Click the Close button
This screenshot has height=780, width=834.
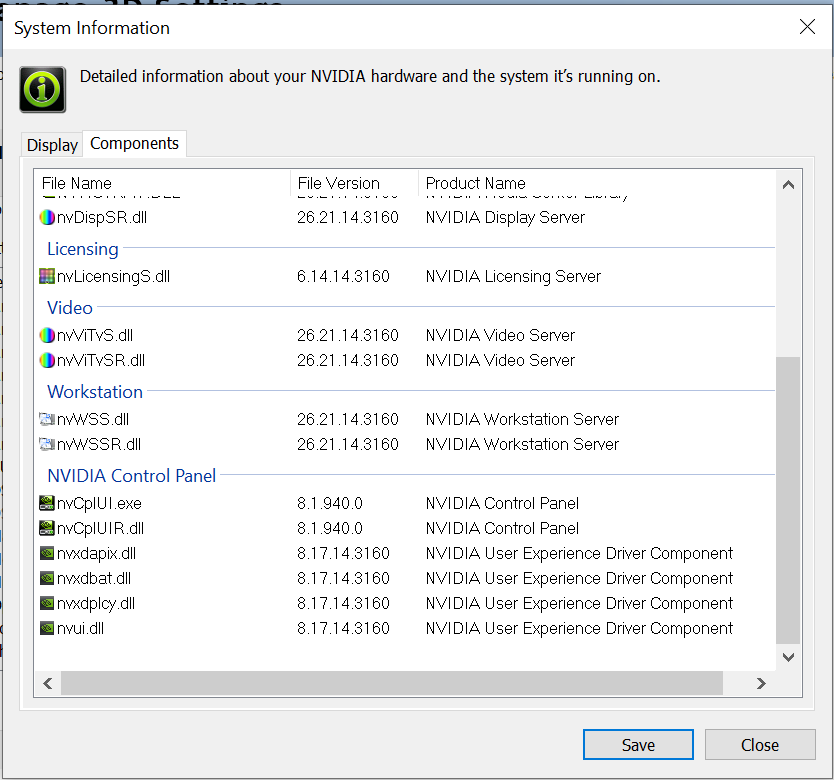click(760, 745)
